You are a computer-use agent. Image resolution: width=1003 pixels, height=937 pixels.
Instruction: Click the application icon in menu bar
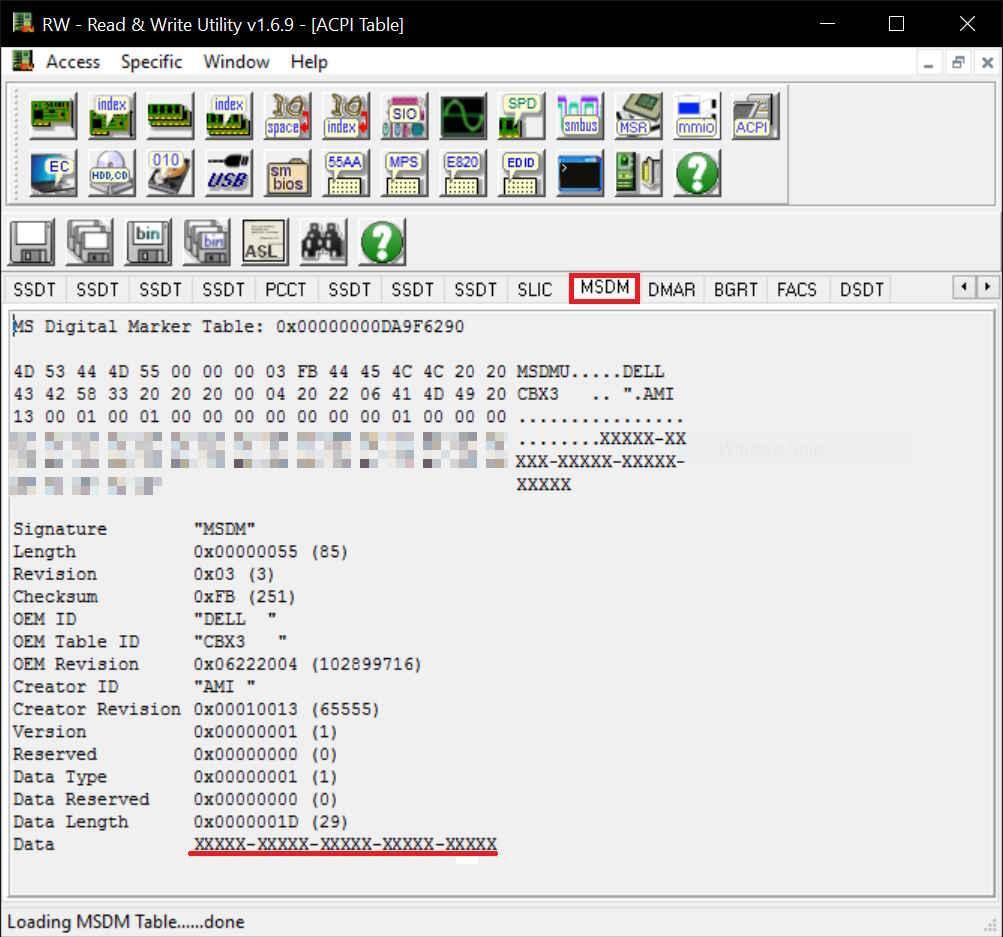pos(22,61)
